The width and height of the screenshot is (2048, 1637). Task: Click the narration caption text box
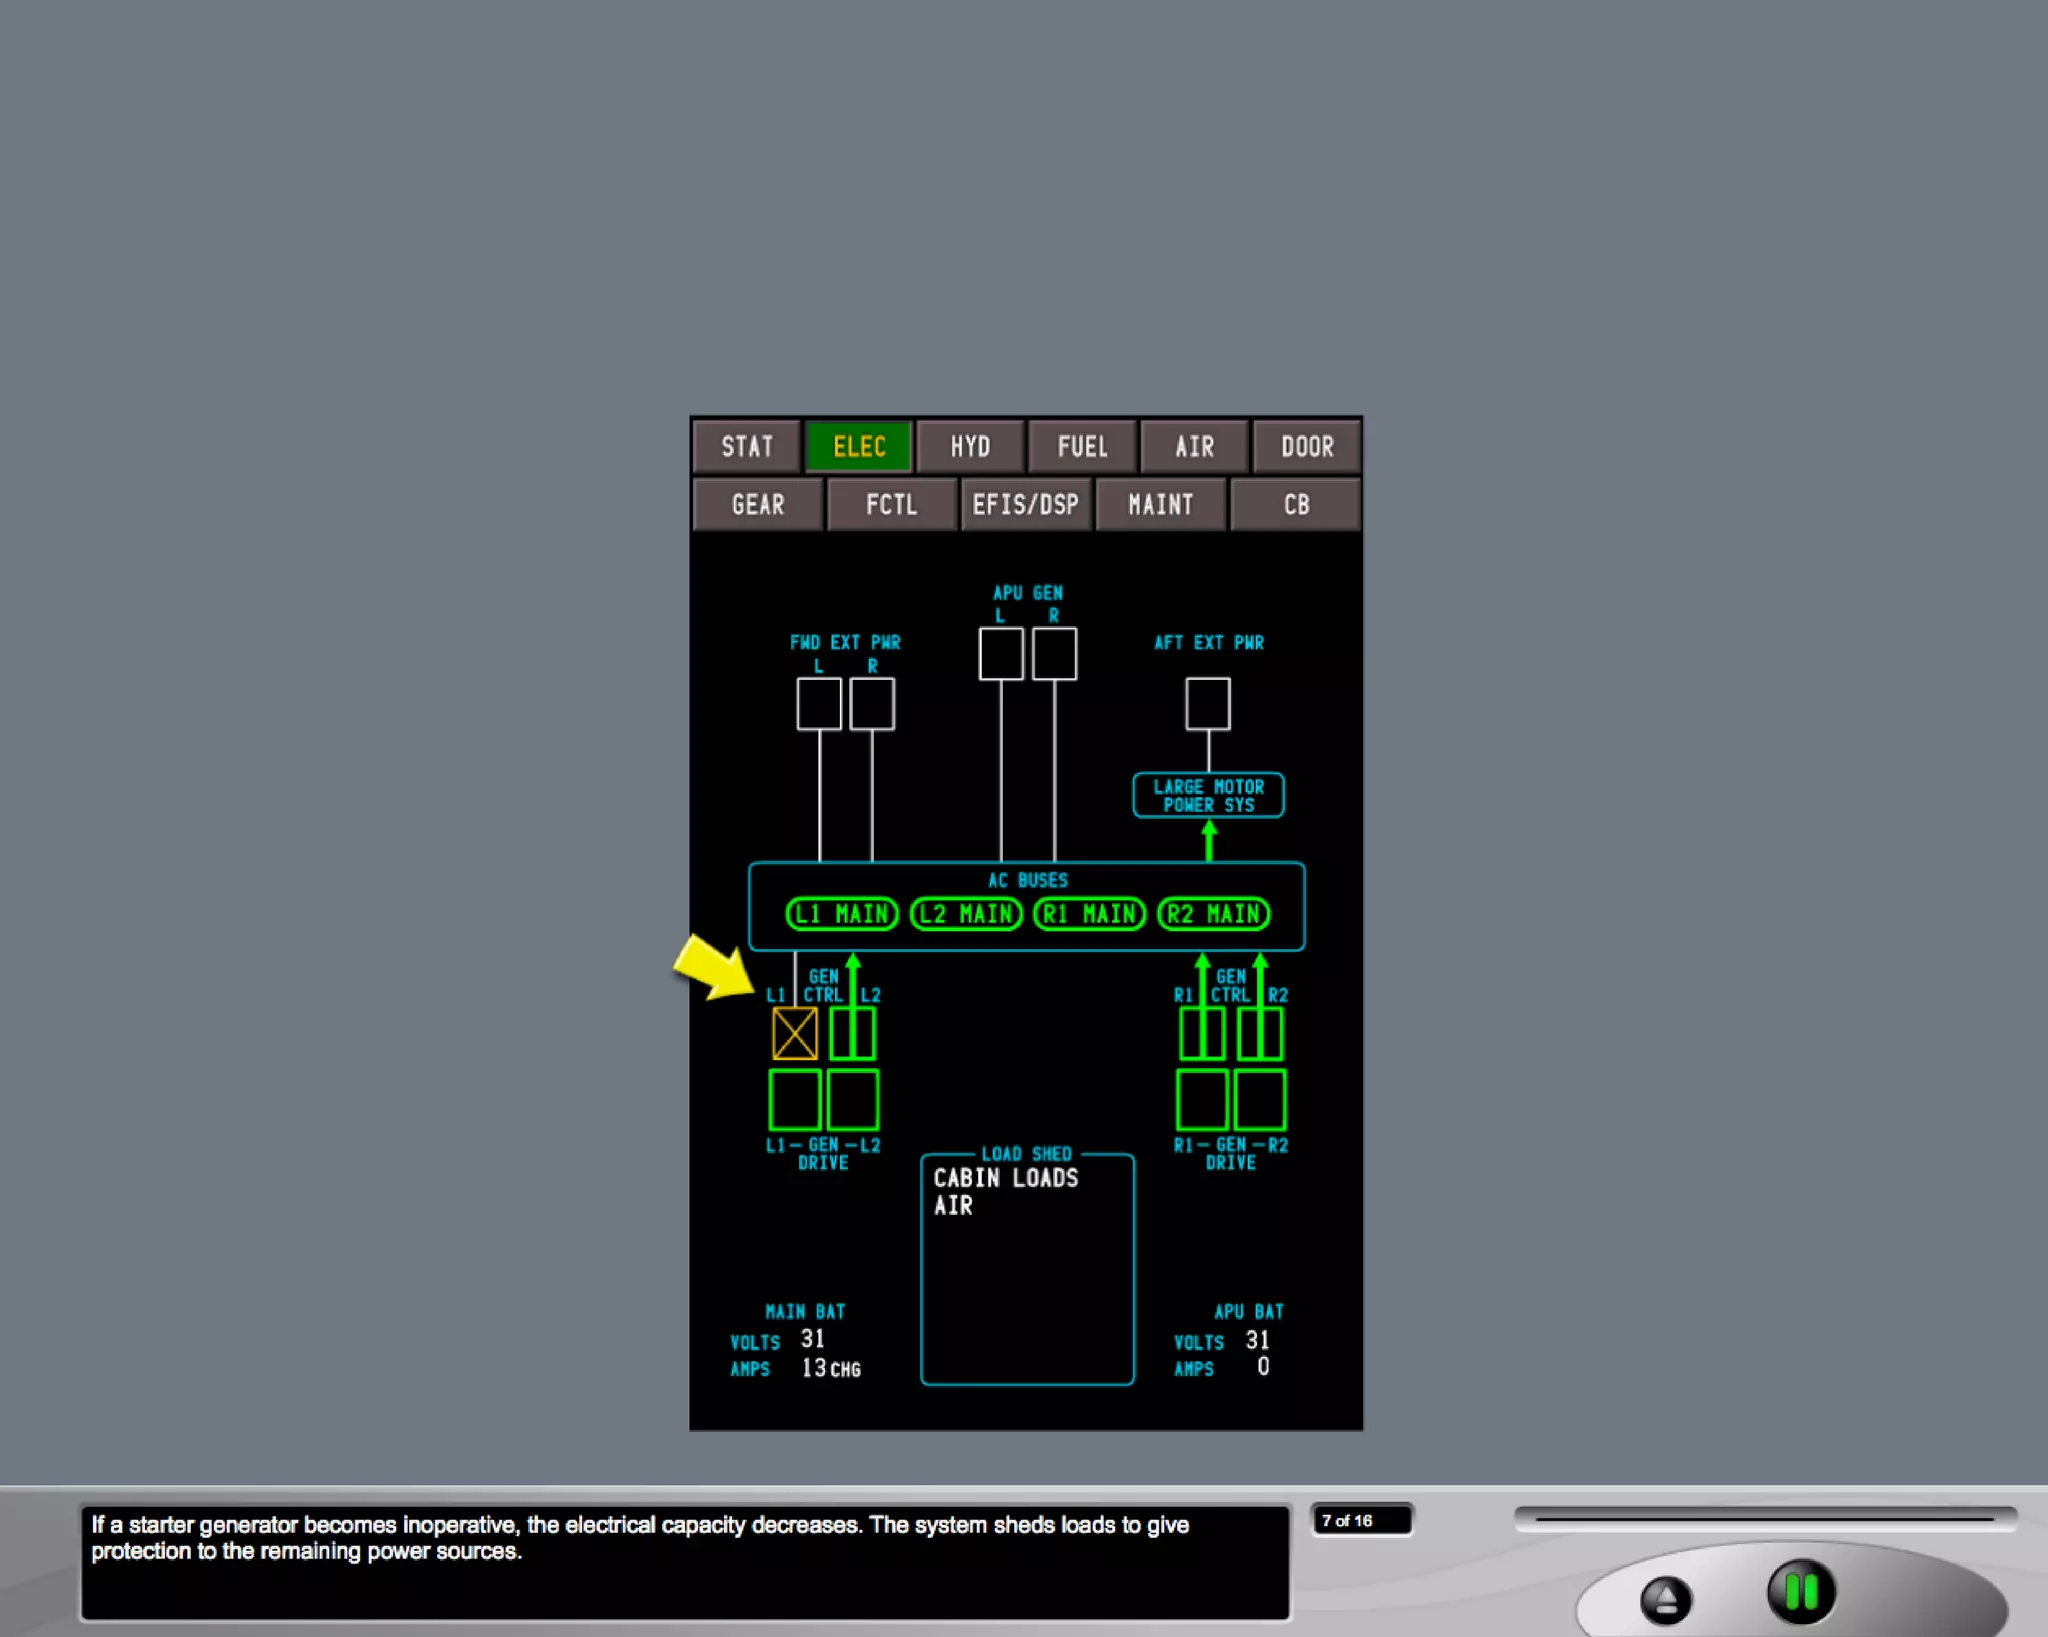point(686,1562)
